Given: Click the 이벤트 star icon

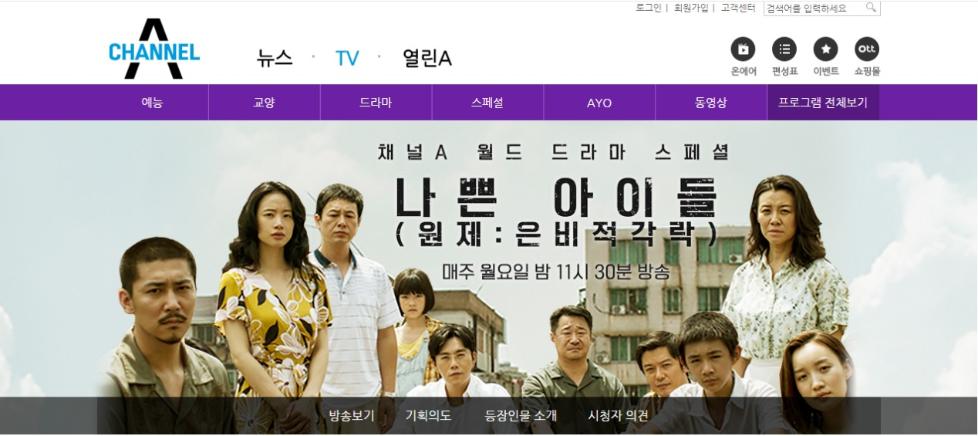Looking at the screenshot, I should [826, 49].
